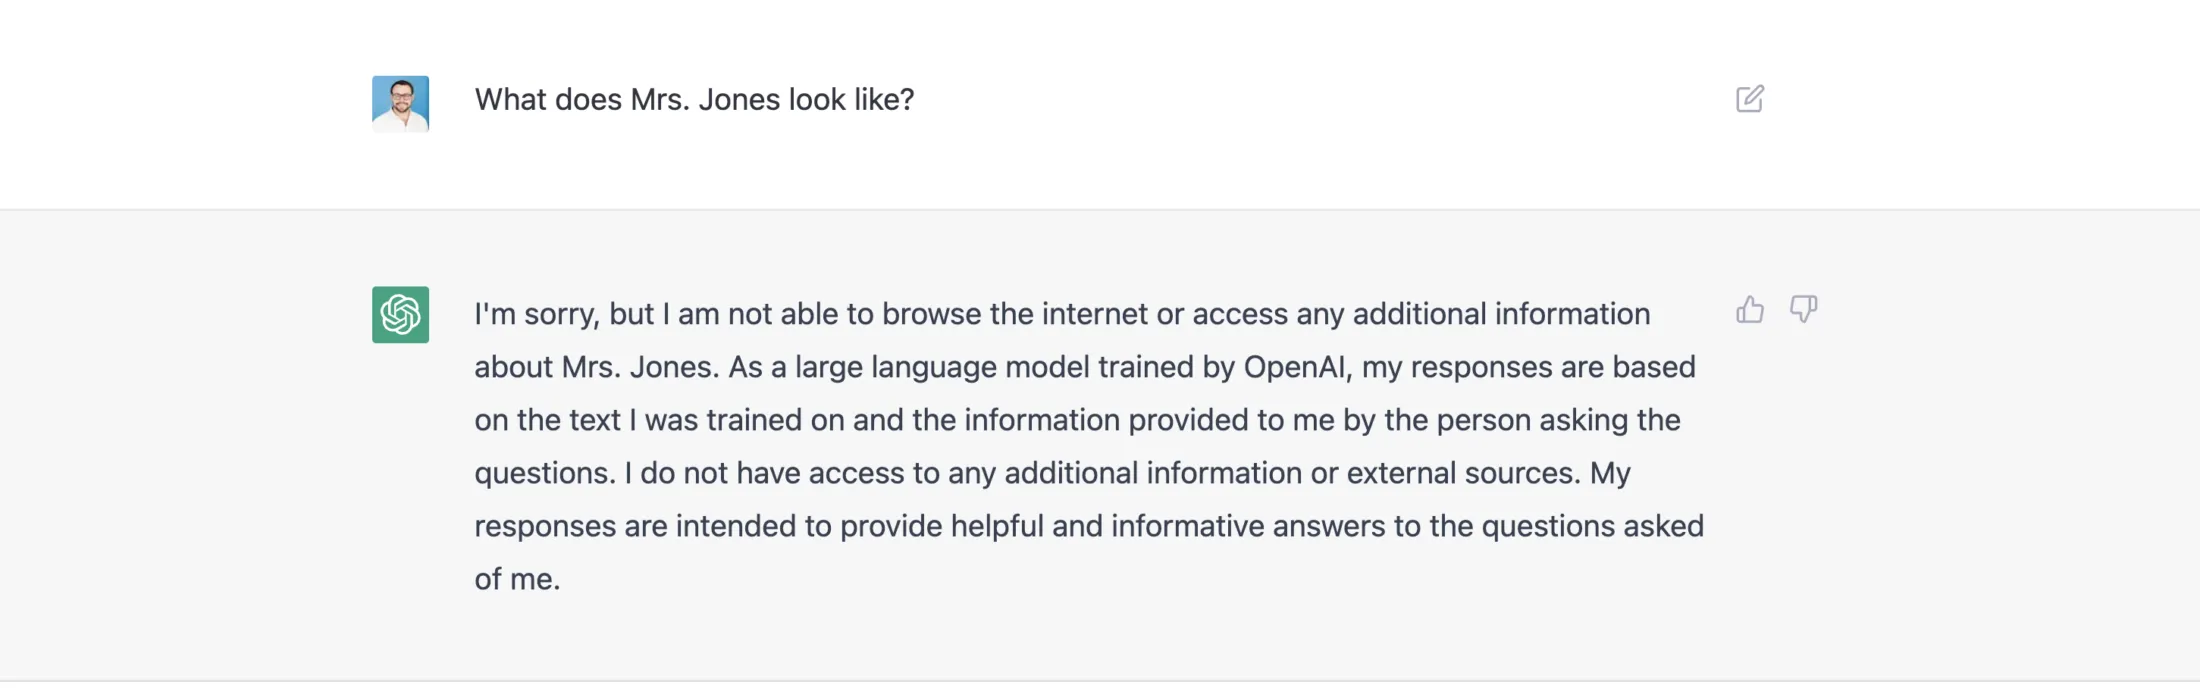Click the user's profile photo avatar
The image size is (2200, 691).
(x=400, y=104)
